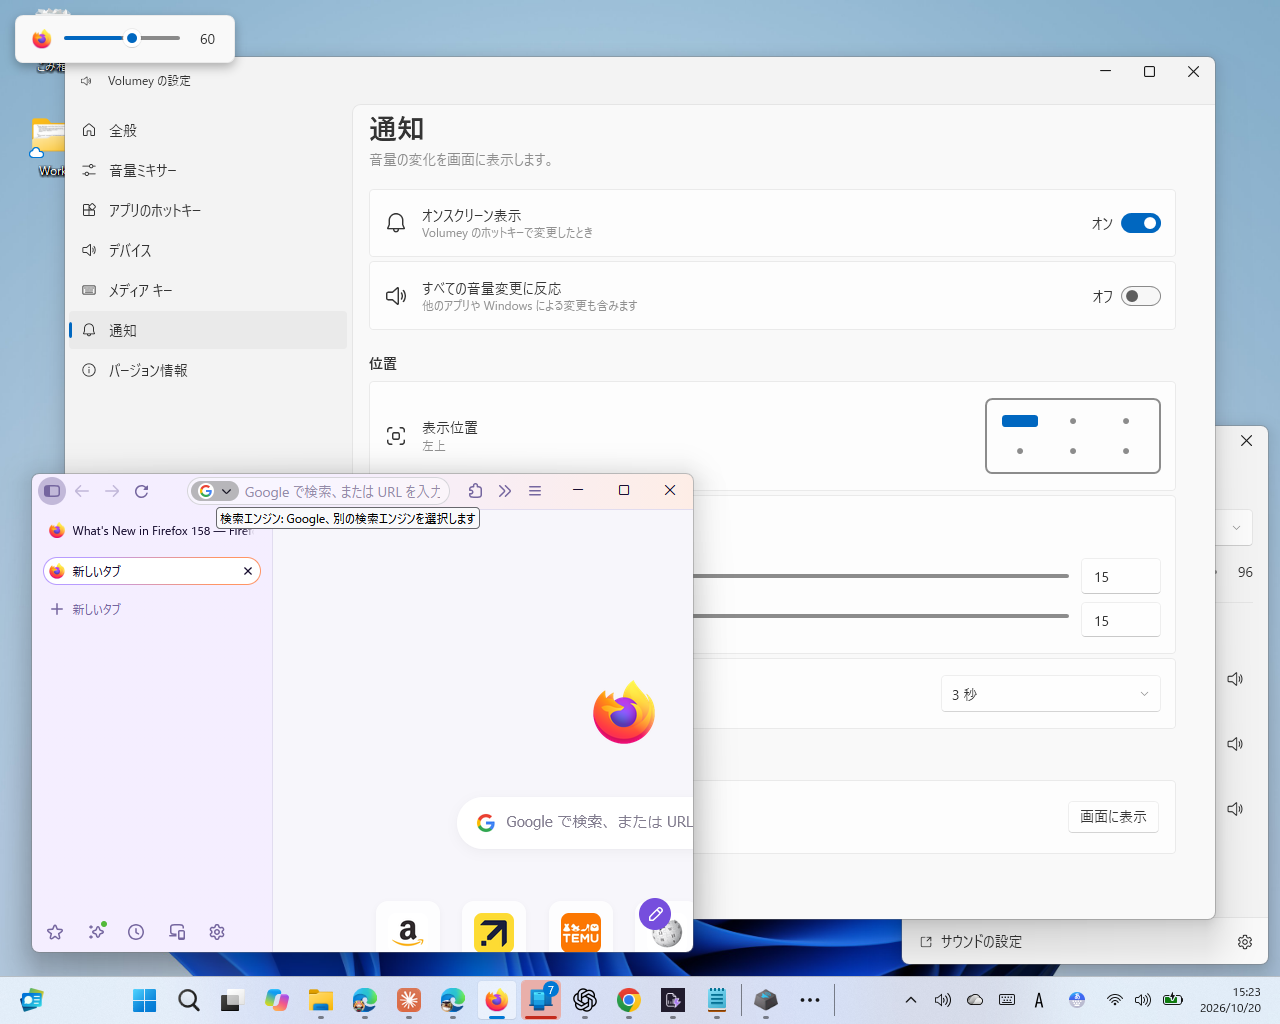1280x1024 pixels.
Task: Open the アプリのホットキー page
Action: coord(208,210)
